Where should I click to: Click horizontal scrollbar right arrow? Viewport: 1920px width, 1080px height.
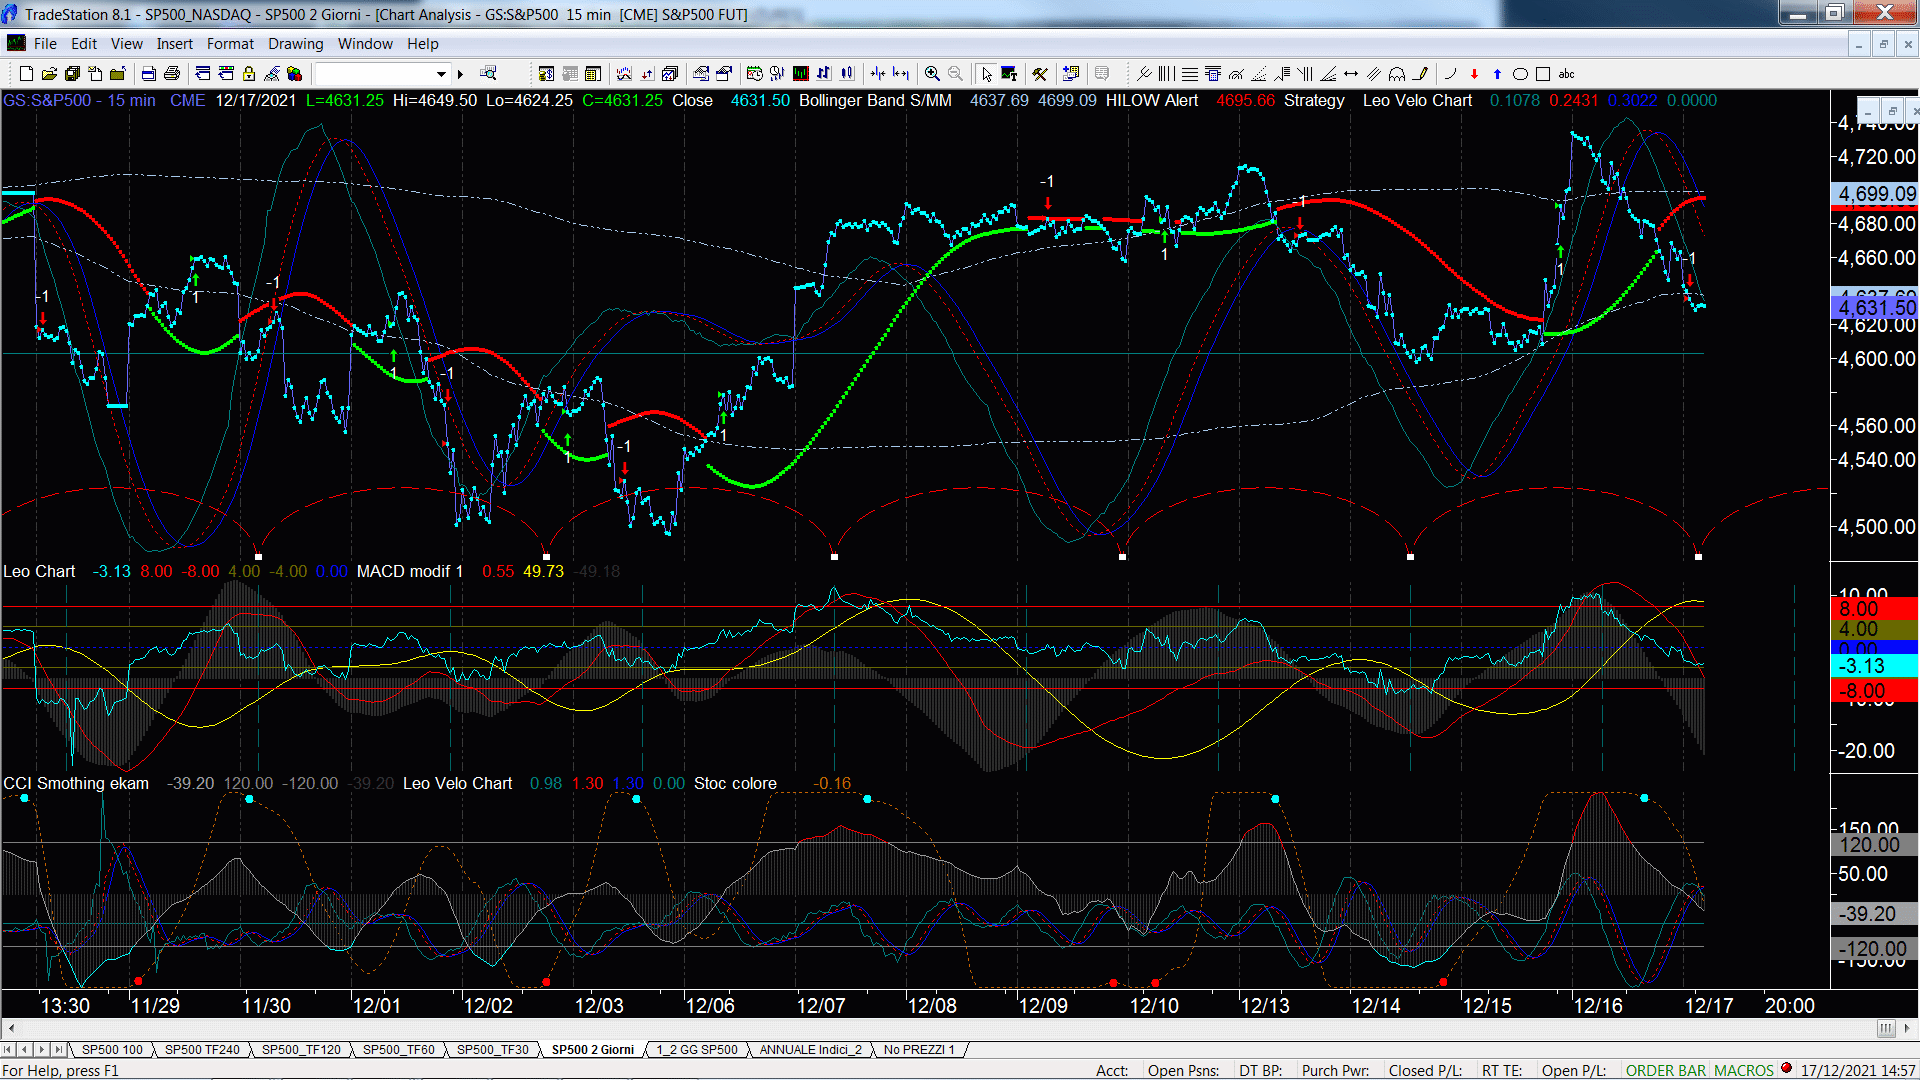click(1908, 1028)
